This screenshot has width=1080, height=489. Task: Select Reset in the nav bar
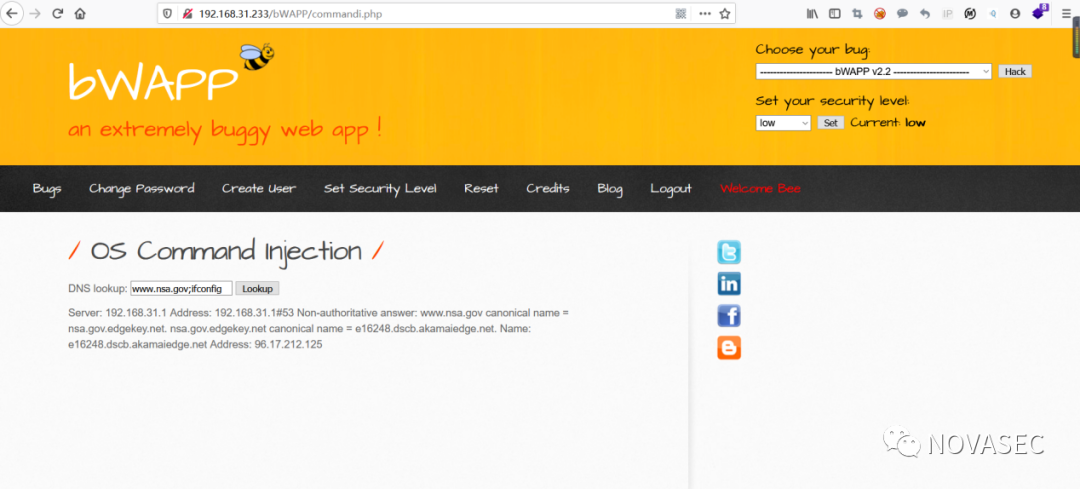click(481, 189)
